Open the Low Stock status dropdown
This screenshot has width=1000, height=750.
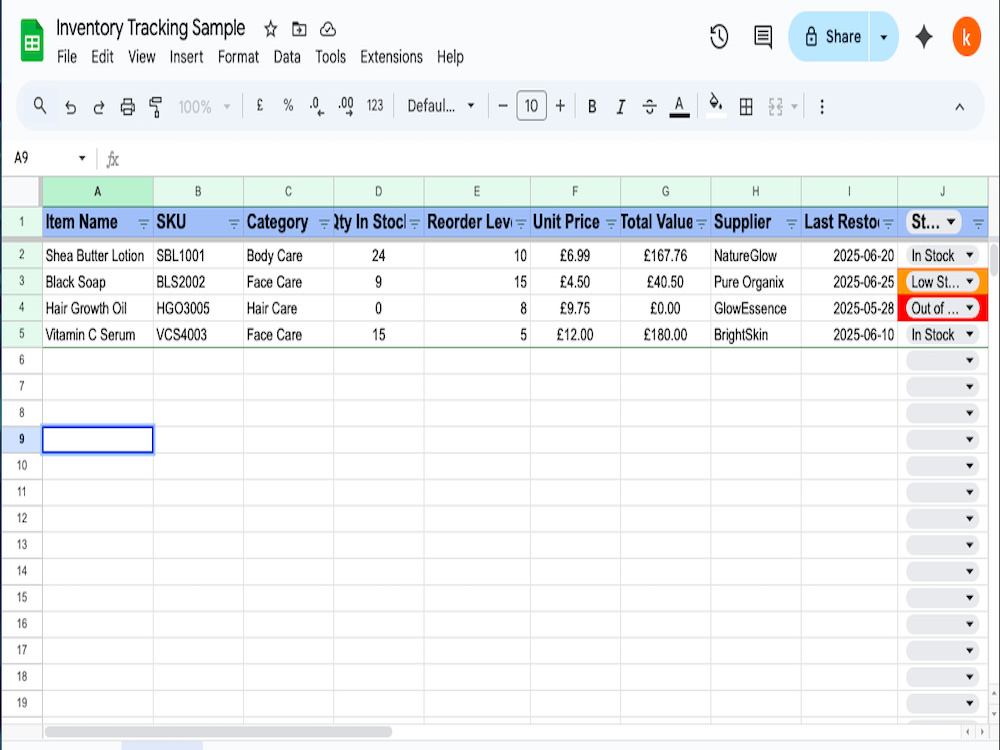tap(942, 282)
